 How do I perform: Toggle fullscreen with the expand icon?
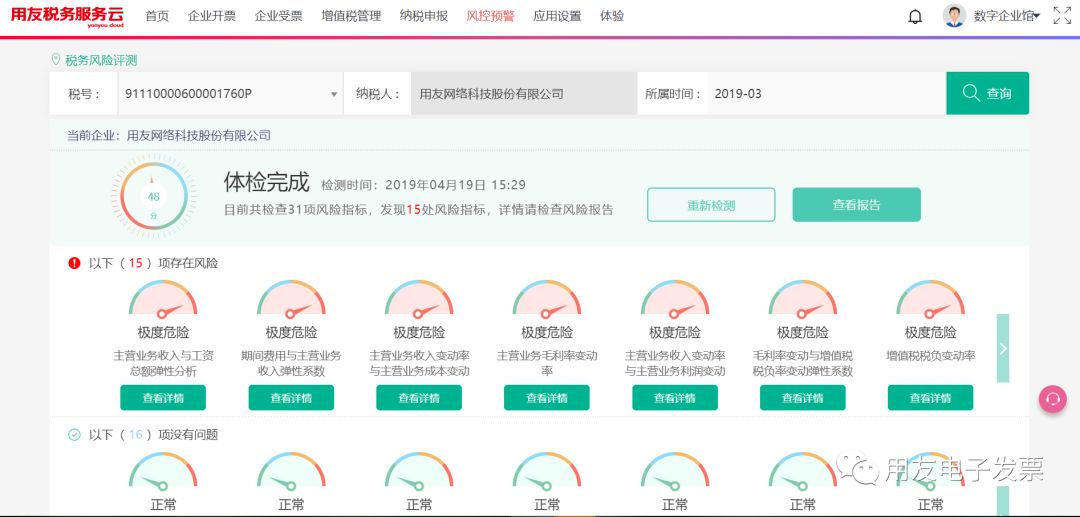(x=1062, y=16)
